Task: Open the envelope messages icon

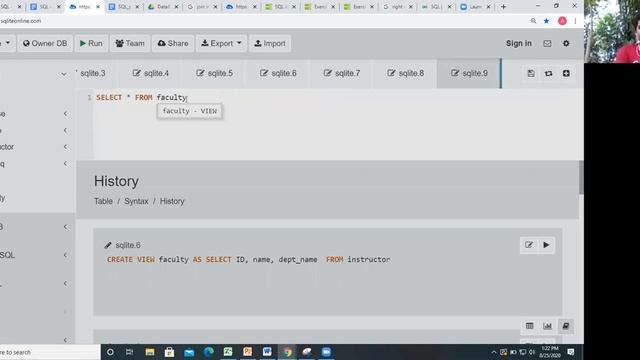Action: (547, 43)
